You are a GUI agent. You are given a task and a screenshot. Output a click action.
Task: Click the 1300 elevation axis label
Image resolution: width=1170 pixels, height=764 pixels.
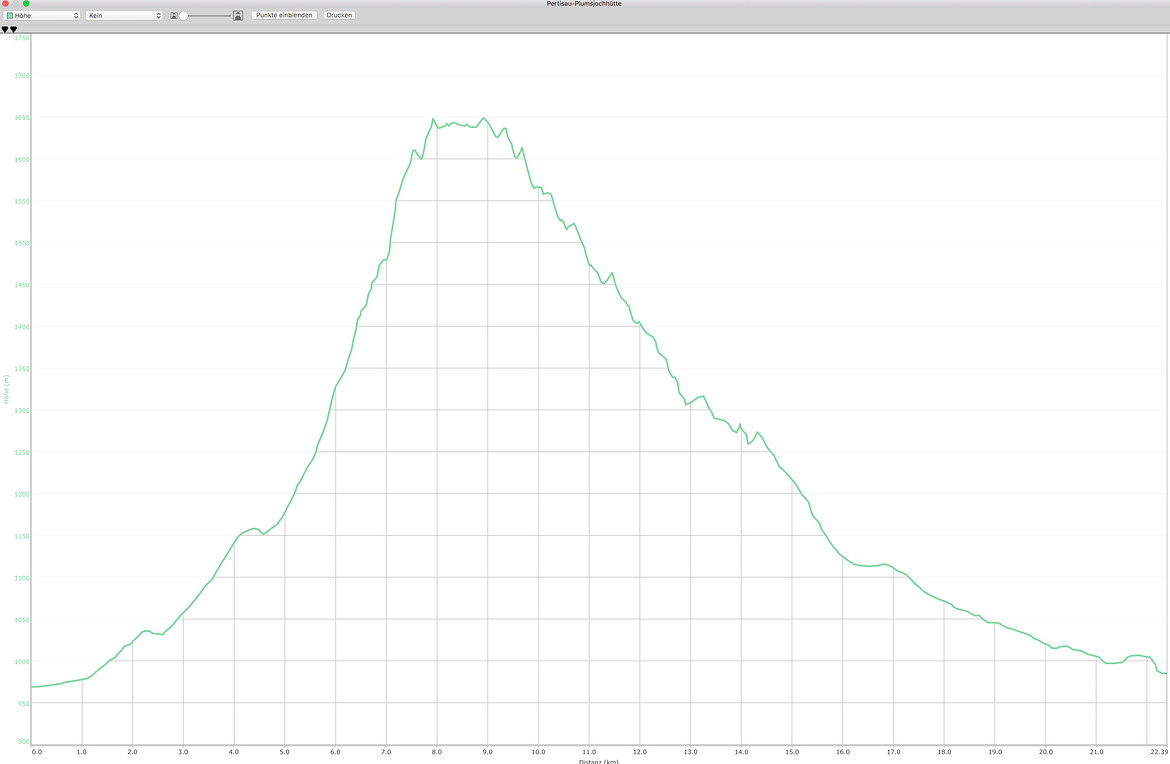(22, 410)
